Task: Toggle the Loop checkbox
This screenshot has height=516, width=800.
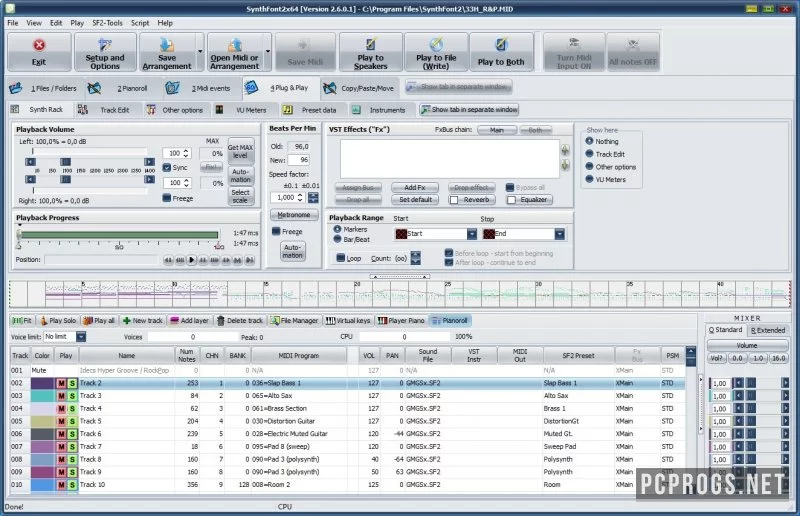Action: point(340,258)
